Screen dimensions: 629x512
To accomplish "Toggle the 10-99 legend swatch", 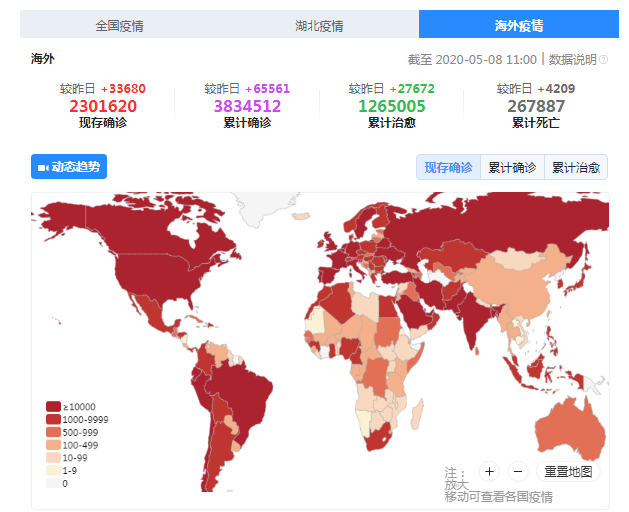I will (x=53, y=458).
